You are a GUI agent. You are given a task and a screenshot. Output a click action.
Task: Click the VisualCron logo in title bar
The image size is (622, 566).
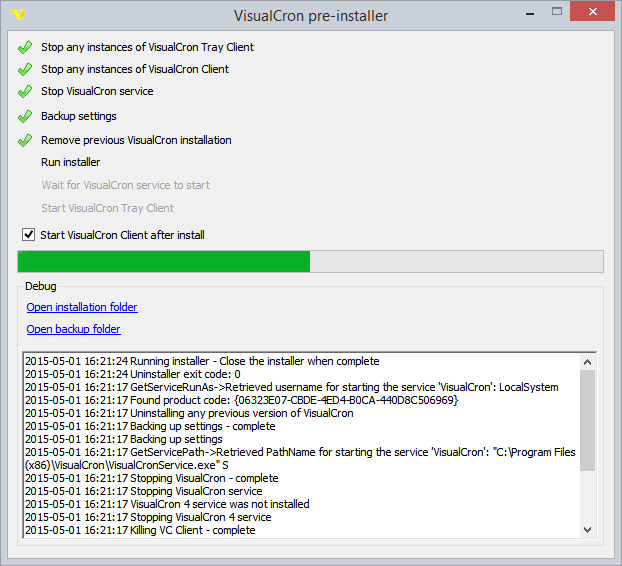pos(17,16)
